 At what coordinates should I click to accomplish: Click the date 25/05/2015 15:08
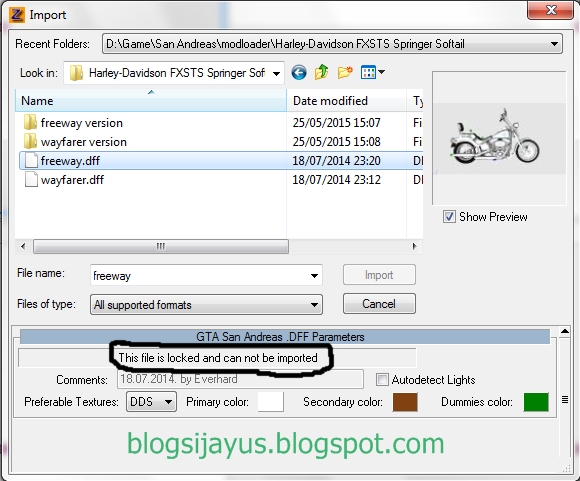[x=336, y=142]
